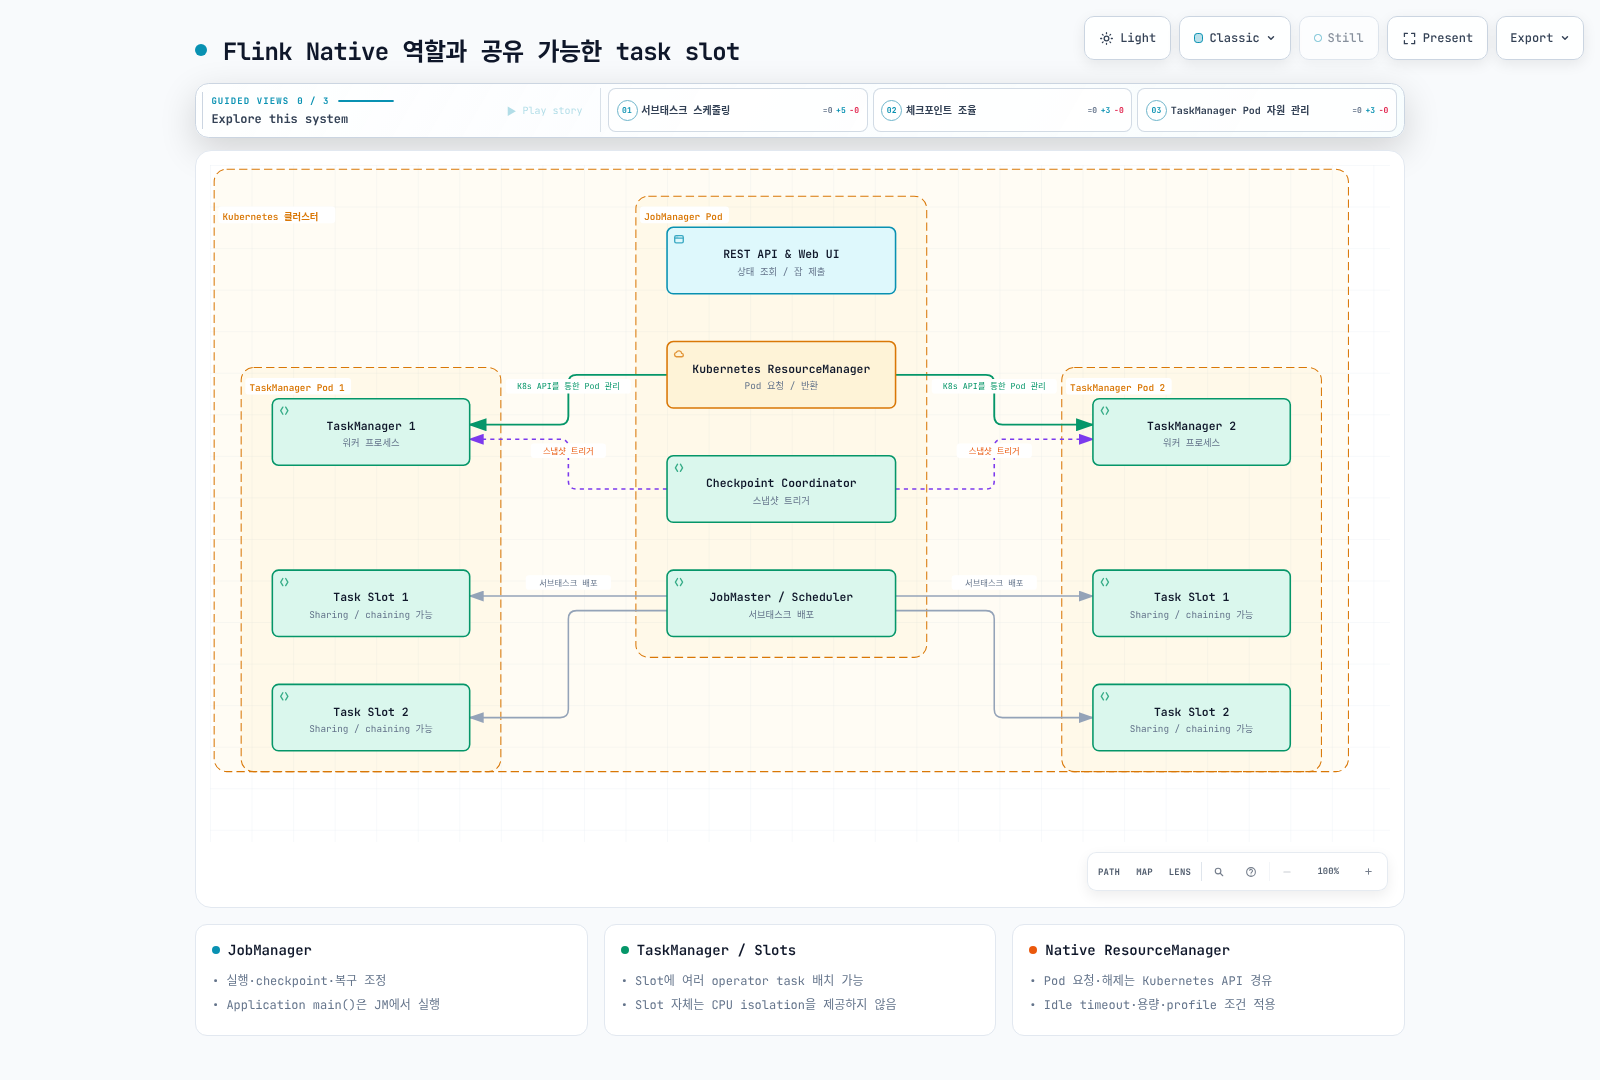
Task: Click the JobManager Pod group label
Action: pyautogui.click(x=683, y=217)
